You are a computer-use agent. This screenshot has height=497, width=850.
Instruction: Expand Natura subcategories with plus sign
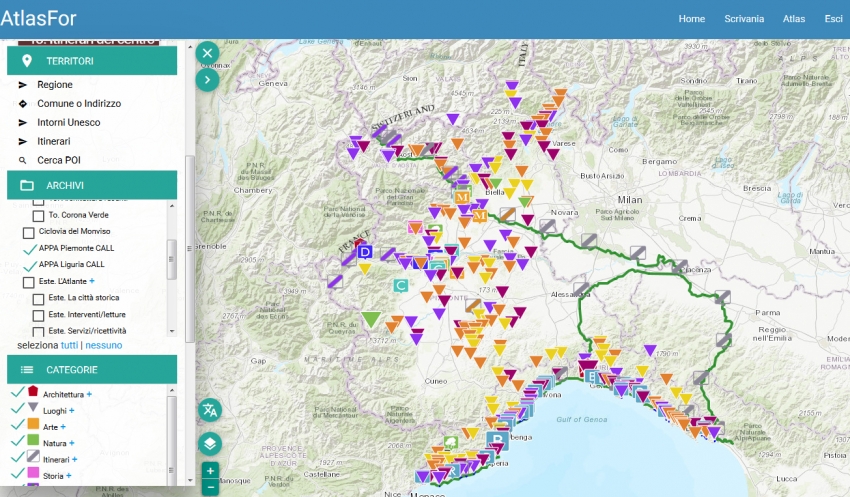72,443
